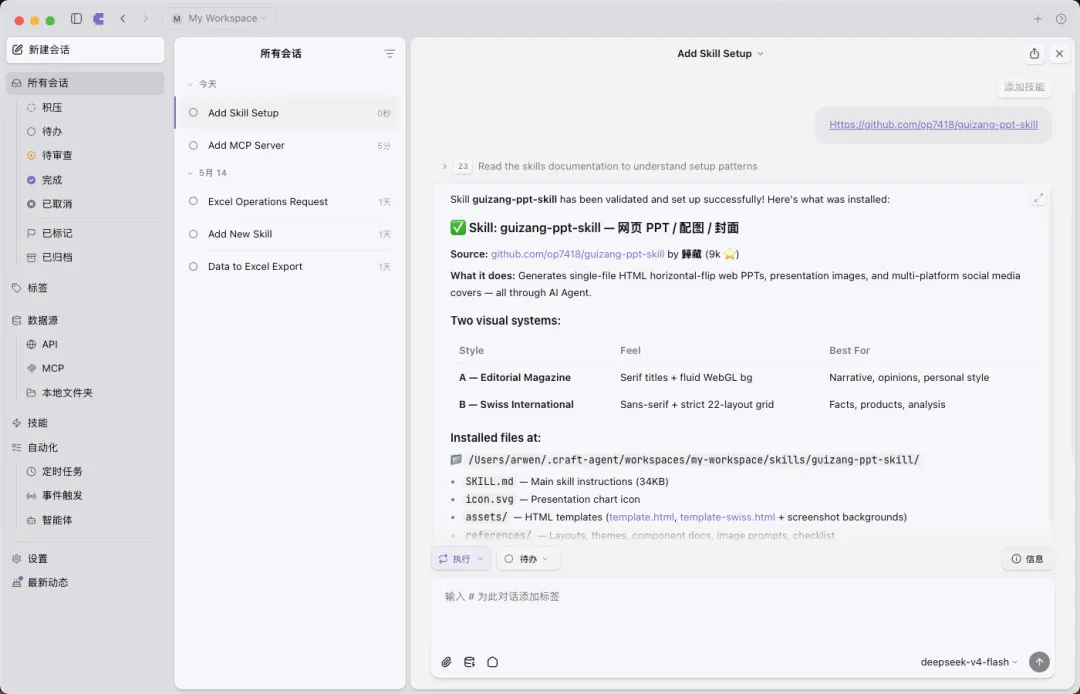Click the expand icon on the response card
Screen dimensions: 1080x694
(x=1038, y=198)
